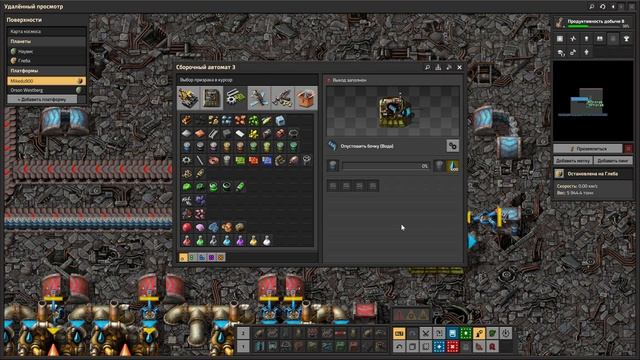Choose the red advanced circuit recipe
This screenshot has width=640, height=360.
tap(253, 160)
